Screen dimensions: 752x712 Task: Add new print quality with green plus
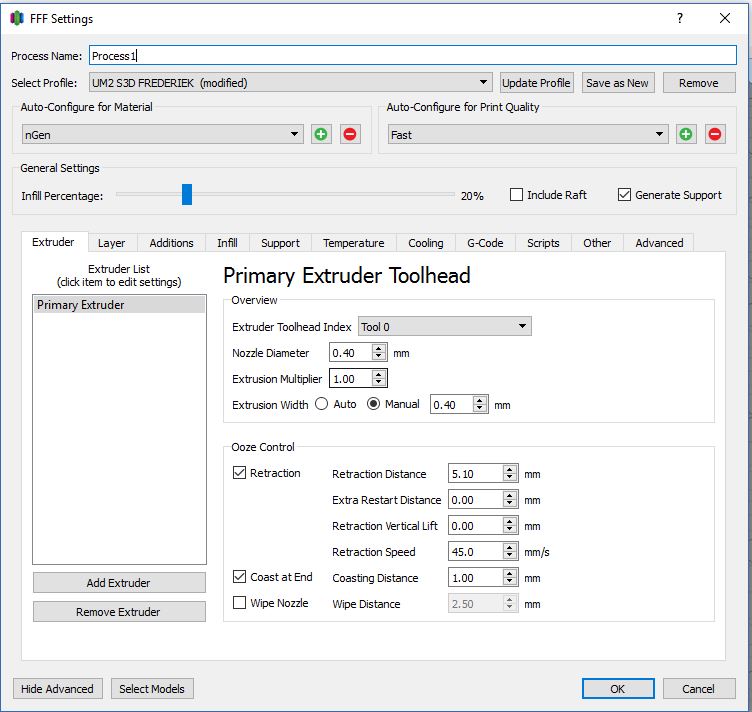686,134
